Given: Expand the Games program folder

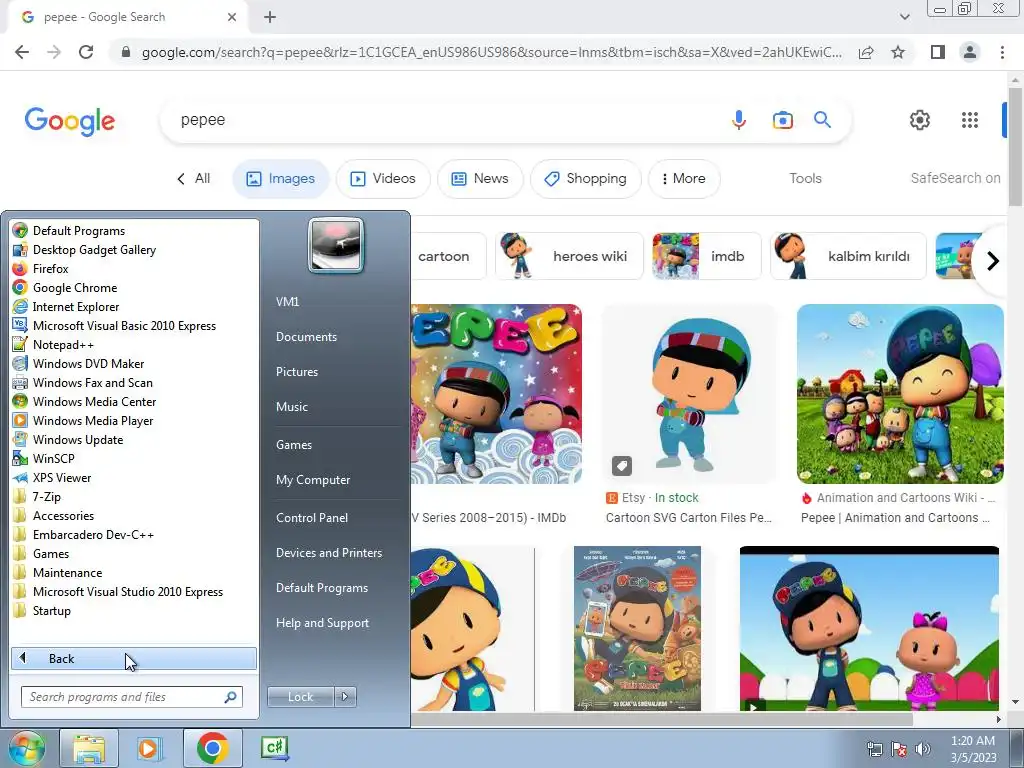Looking at the screenshot, I should (x=41, y=553).
